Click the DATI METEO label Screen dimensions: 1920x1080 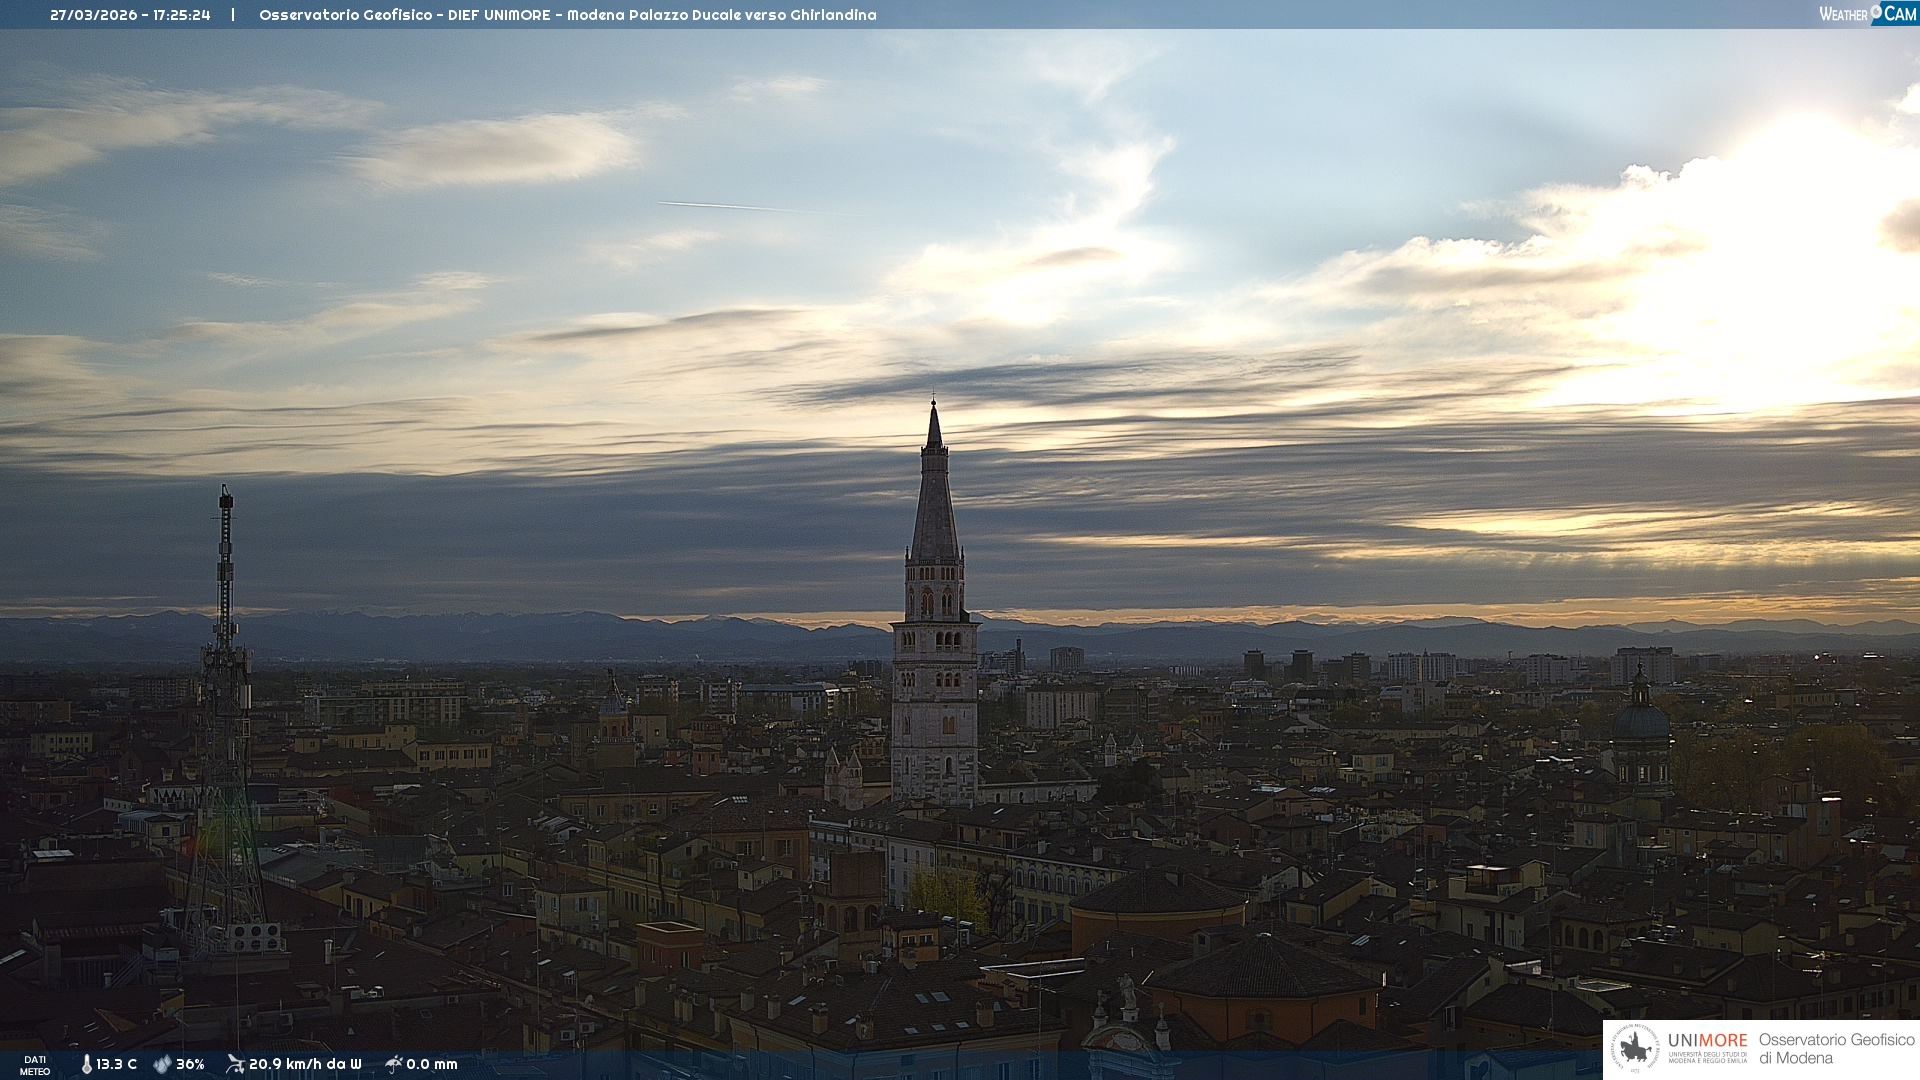(x=35, y=1065)
